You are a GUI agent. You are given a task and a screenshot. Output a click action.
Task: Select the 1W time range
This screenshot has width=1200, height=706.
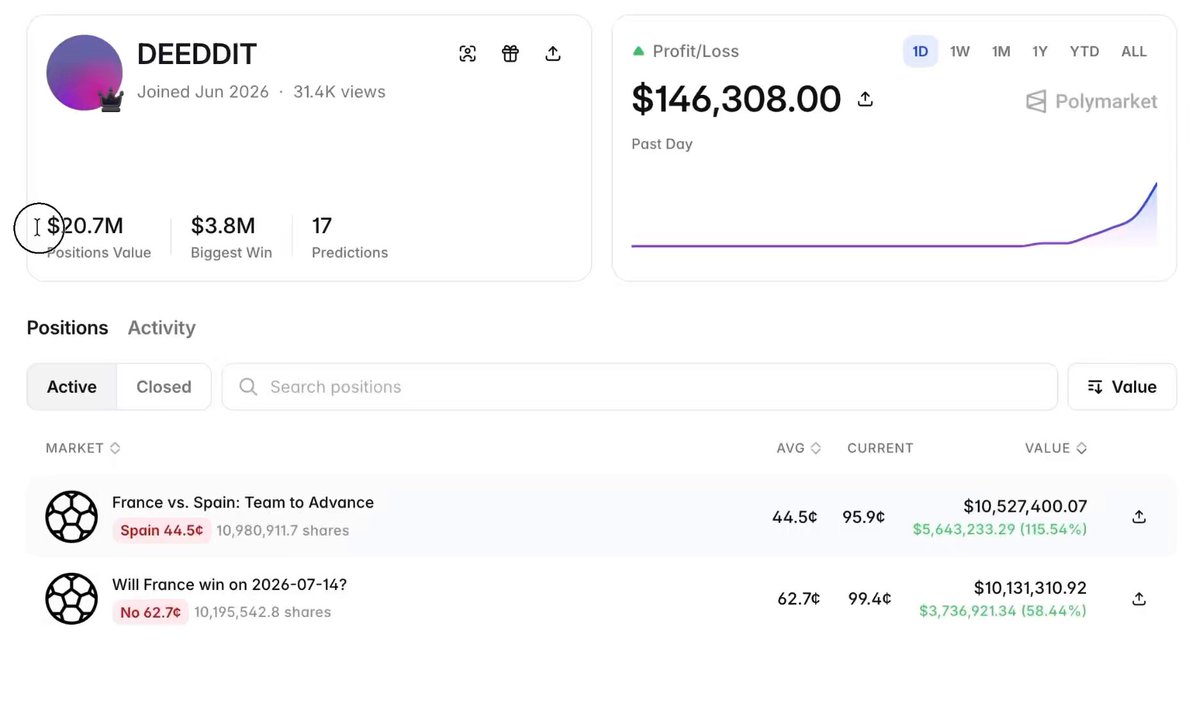tap(960, 51)
